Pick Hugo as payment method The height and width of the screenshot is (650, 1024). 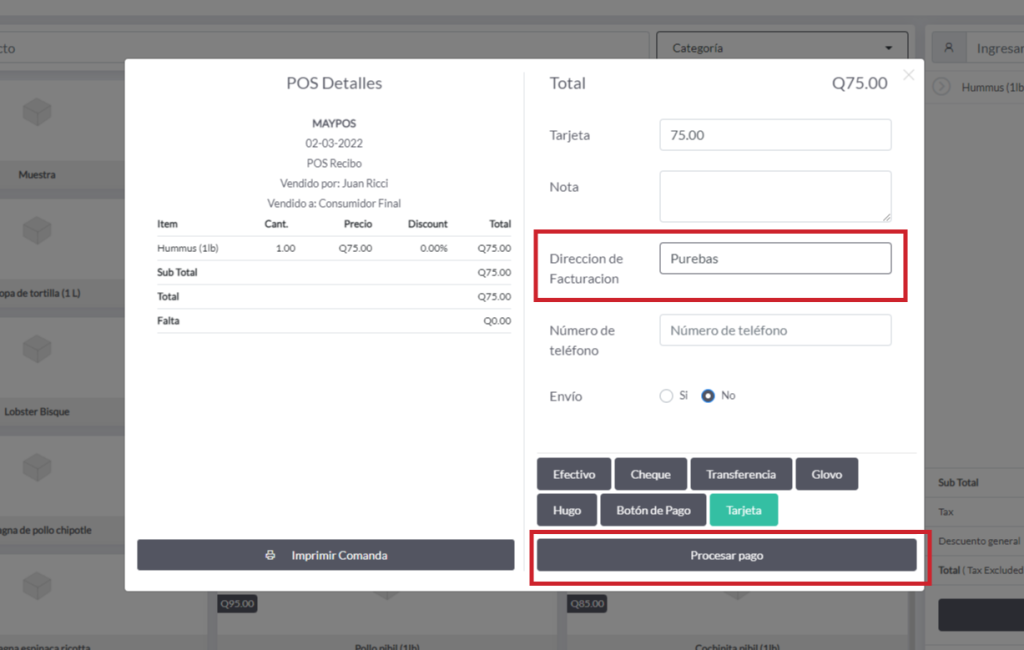(566, 510)
